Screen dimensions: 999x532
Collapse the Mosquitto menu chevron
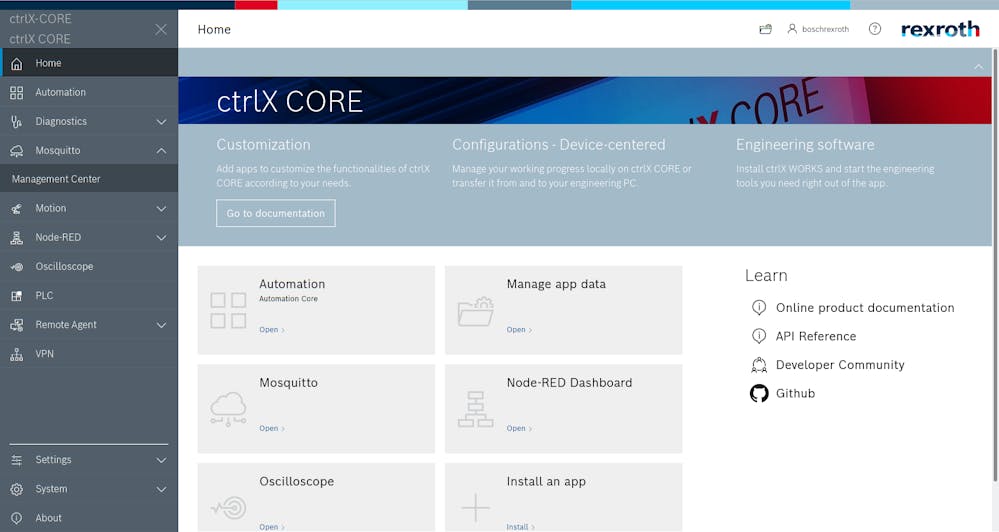tap(161, 150)
